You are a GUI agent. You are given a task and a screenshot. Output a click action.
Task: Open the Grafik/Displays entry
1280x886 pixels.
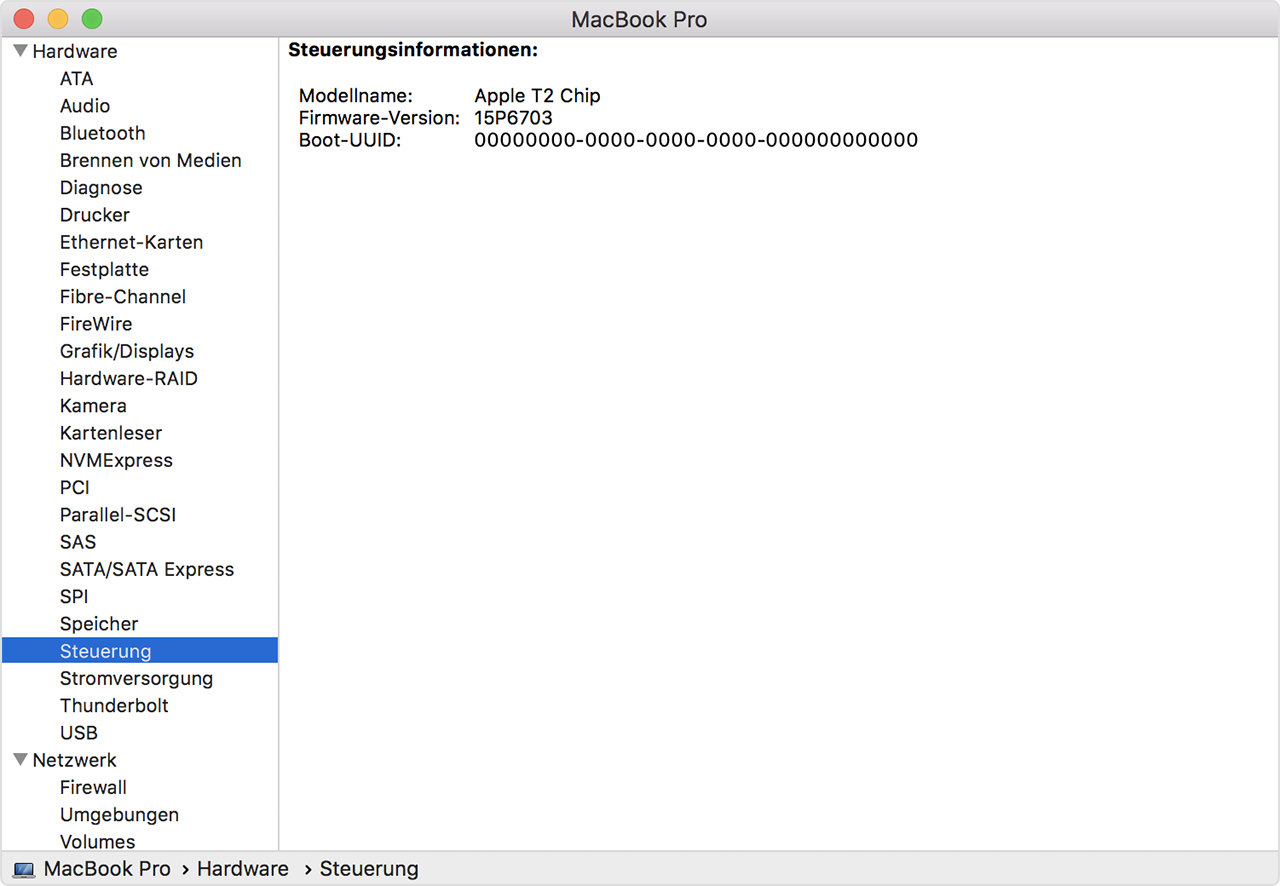tap(126, 351)
